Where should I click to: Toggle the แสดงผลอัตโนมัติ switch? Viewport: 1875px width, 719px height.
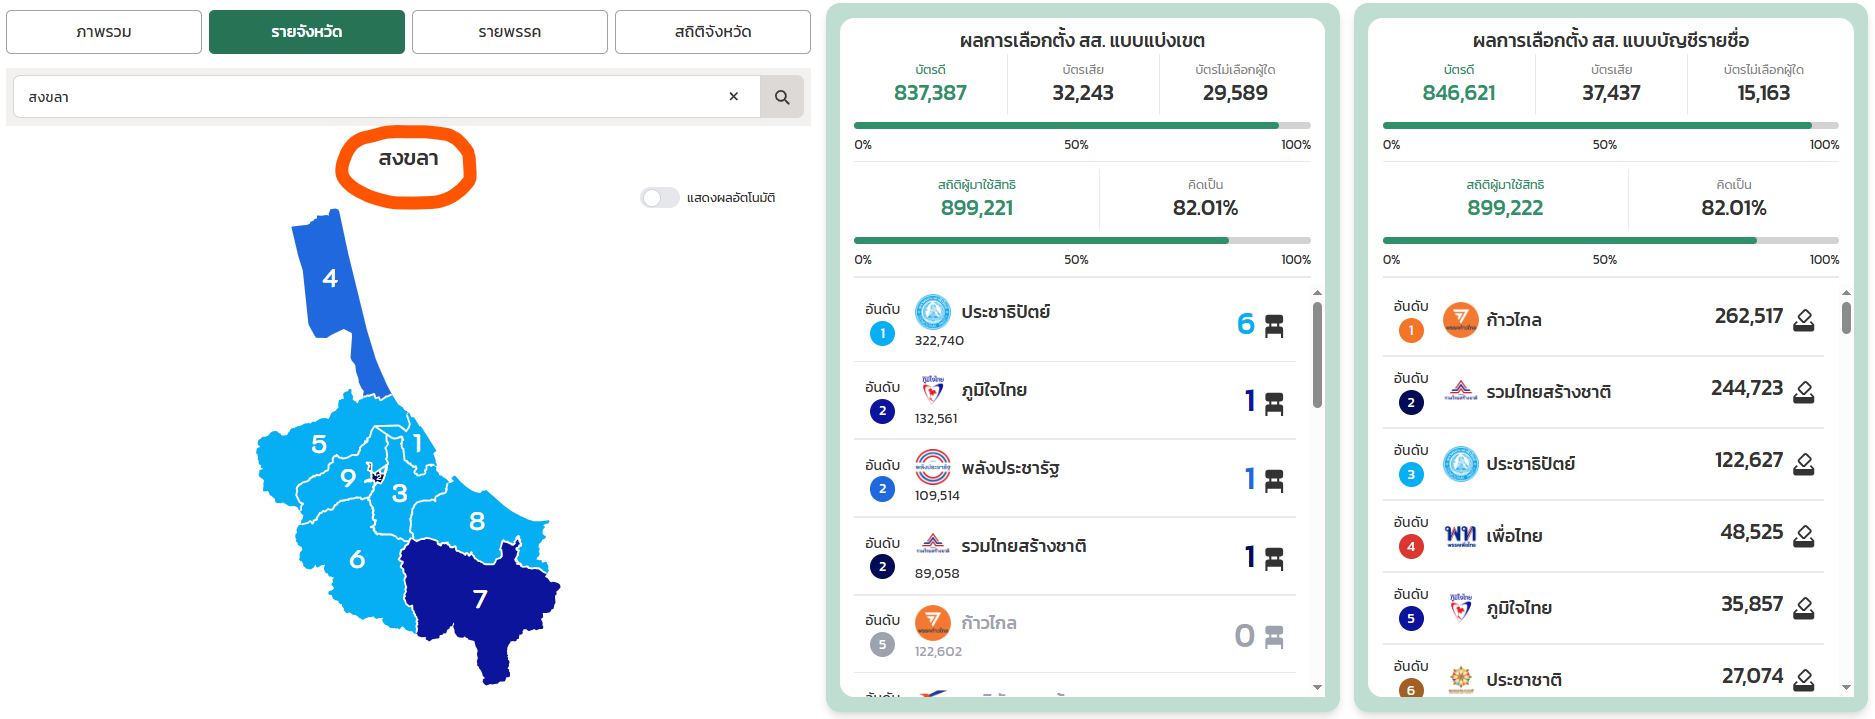pyautogui.click(x=660, y=198)
